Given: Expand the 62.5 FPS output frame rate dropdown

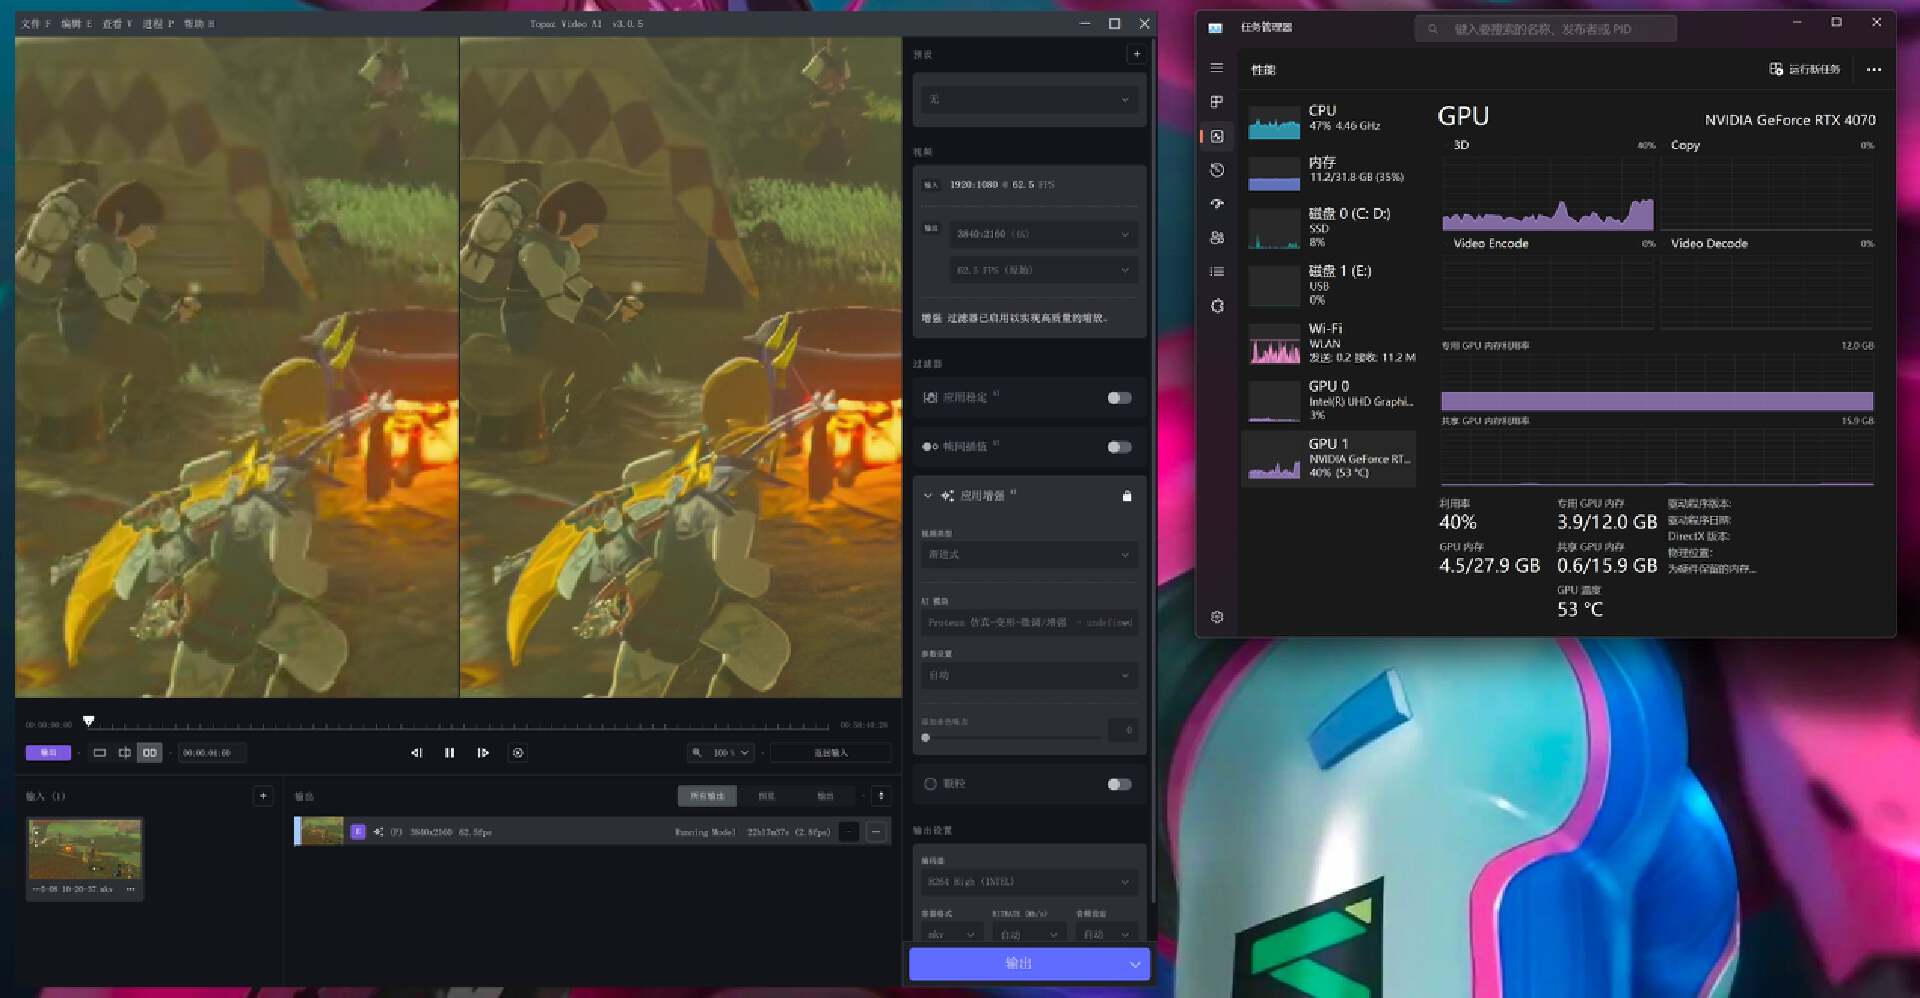Looking at the screenshot, I should 1042,270.
